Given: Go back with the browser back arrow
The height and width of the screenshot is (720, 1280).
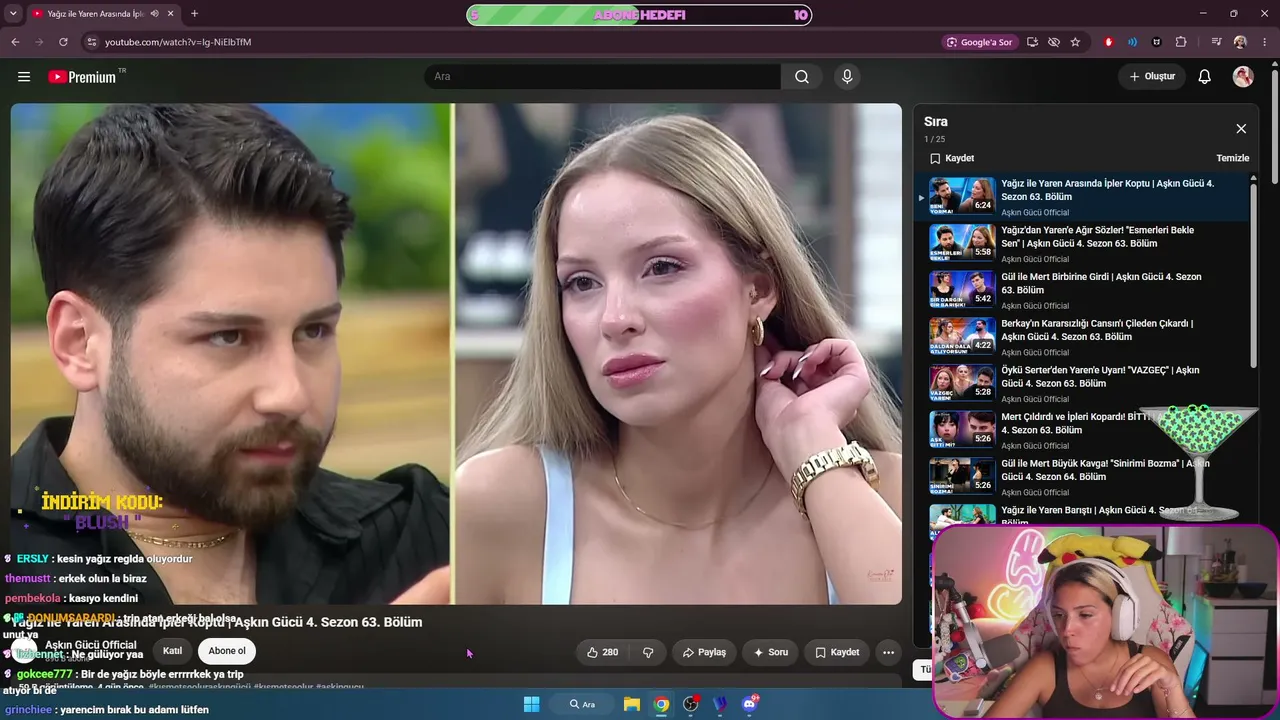Looking at the screenshot, I should coord(15,42).
